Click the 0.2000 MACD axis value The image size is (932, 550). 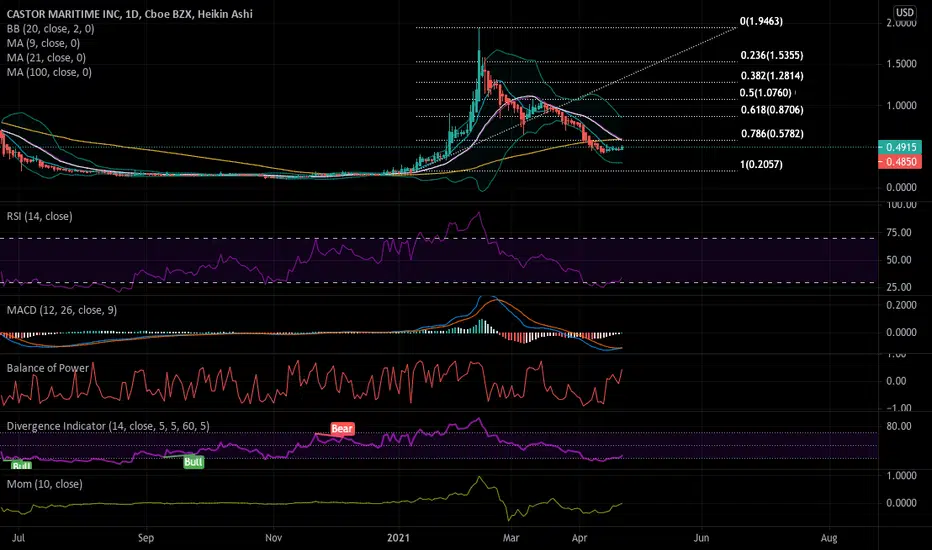pyautogui.click(x=901, y=305)
